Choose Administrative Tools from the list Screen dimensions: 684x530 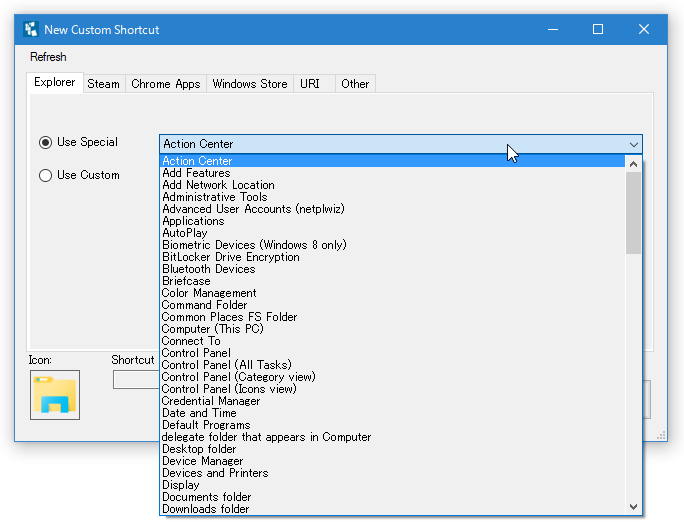[x=393, y=197]
